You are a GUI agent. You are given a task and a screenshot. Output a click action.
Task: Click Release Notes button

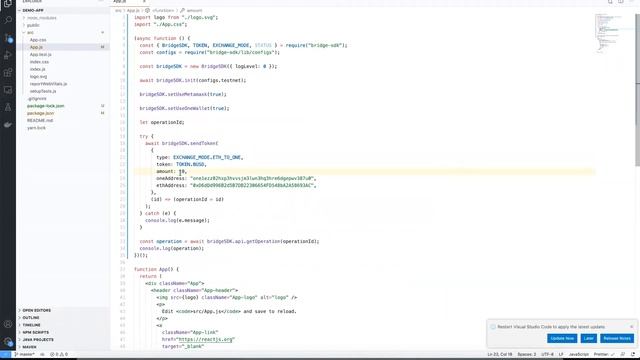(x=617, y=338)
